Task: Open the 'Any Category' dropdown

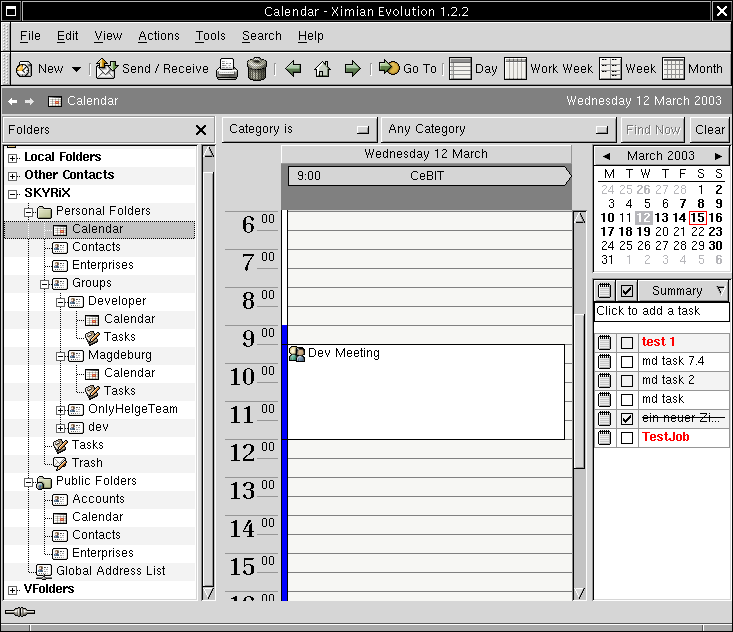Action: click(x=499, y=129)
